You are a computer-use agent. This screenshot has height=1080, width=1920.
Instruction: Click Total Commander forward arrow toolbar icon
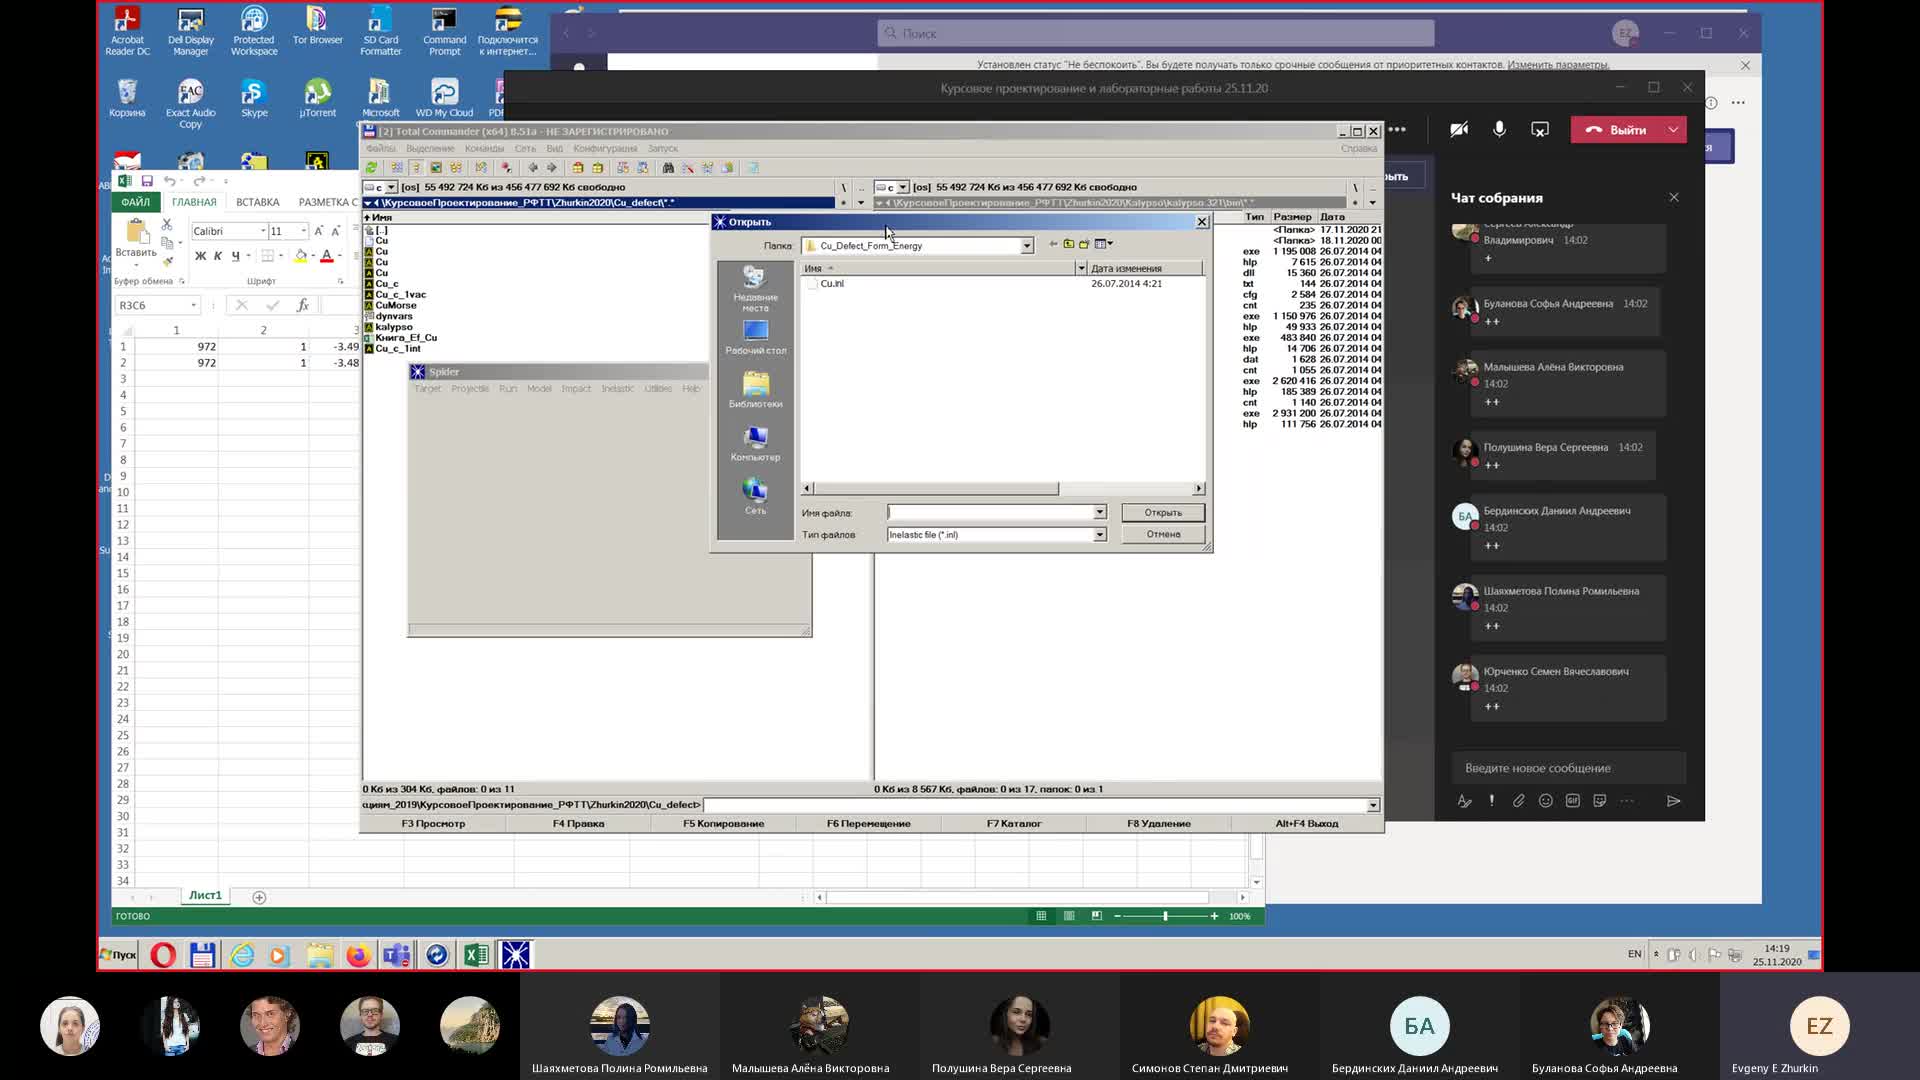(551, 168)
